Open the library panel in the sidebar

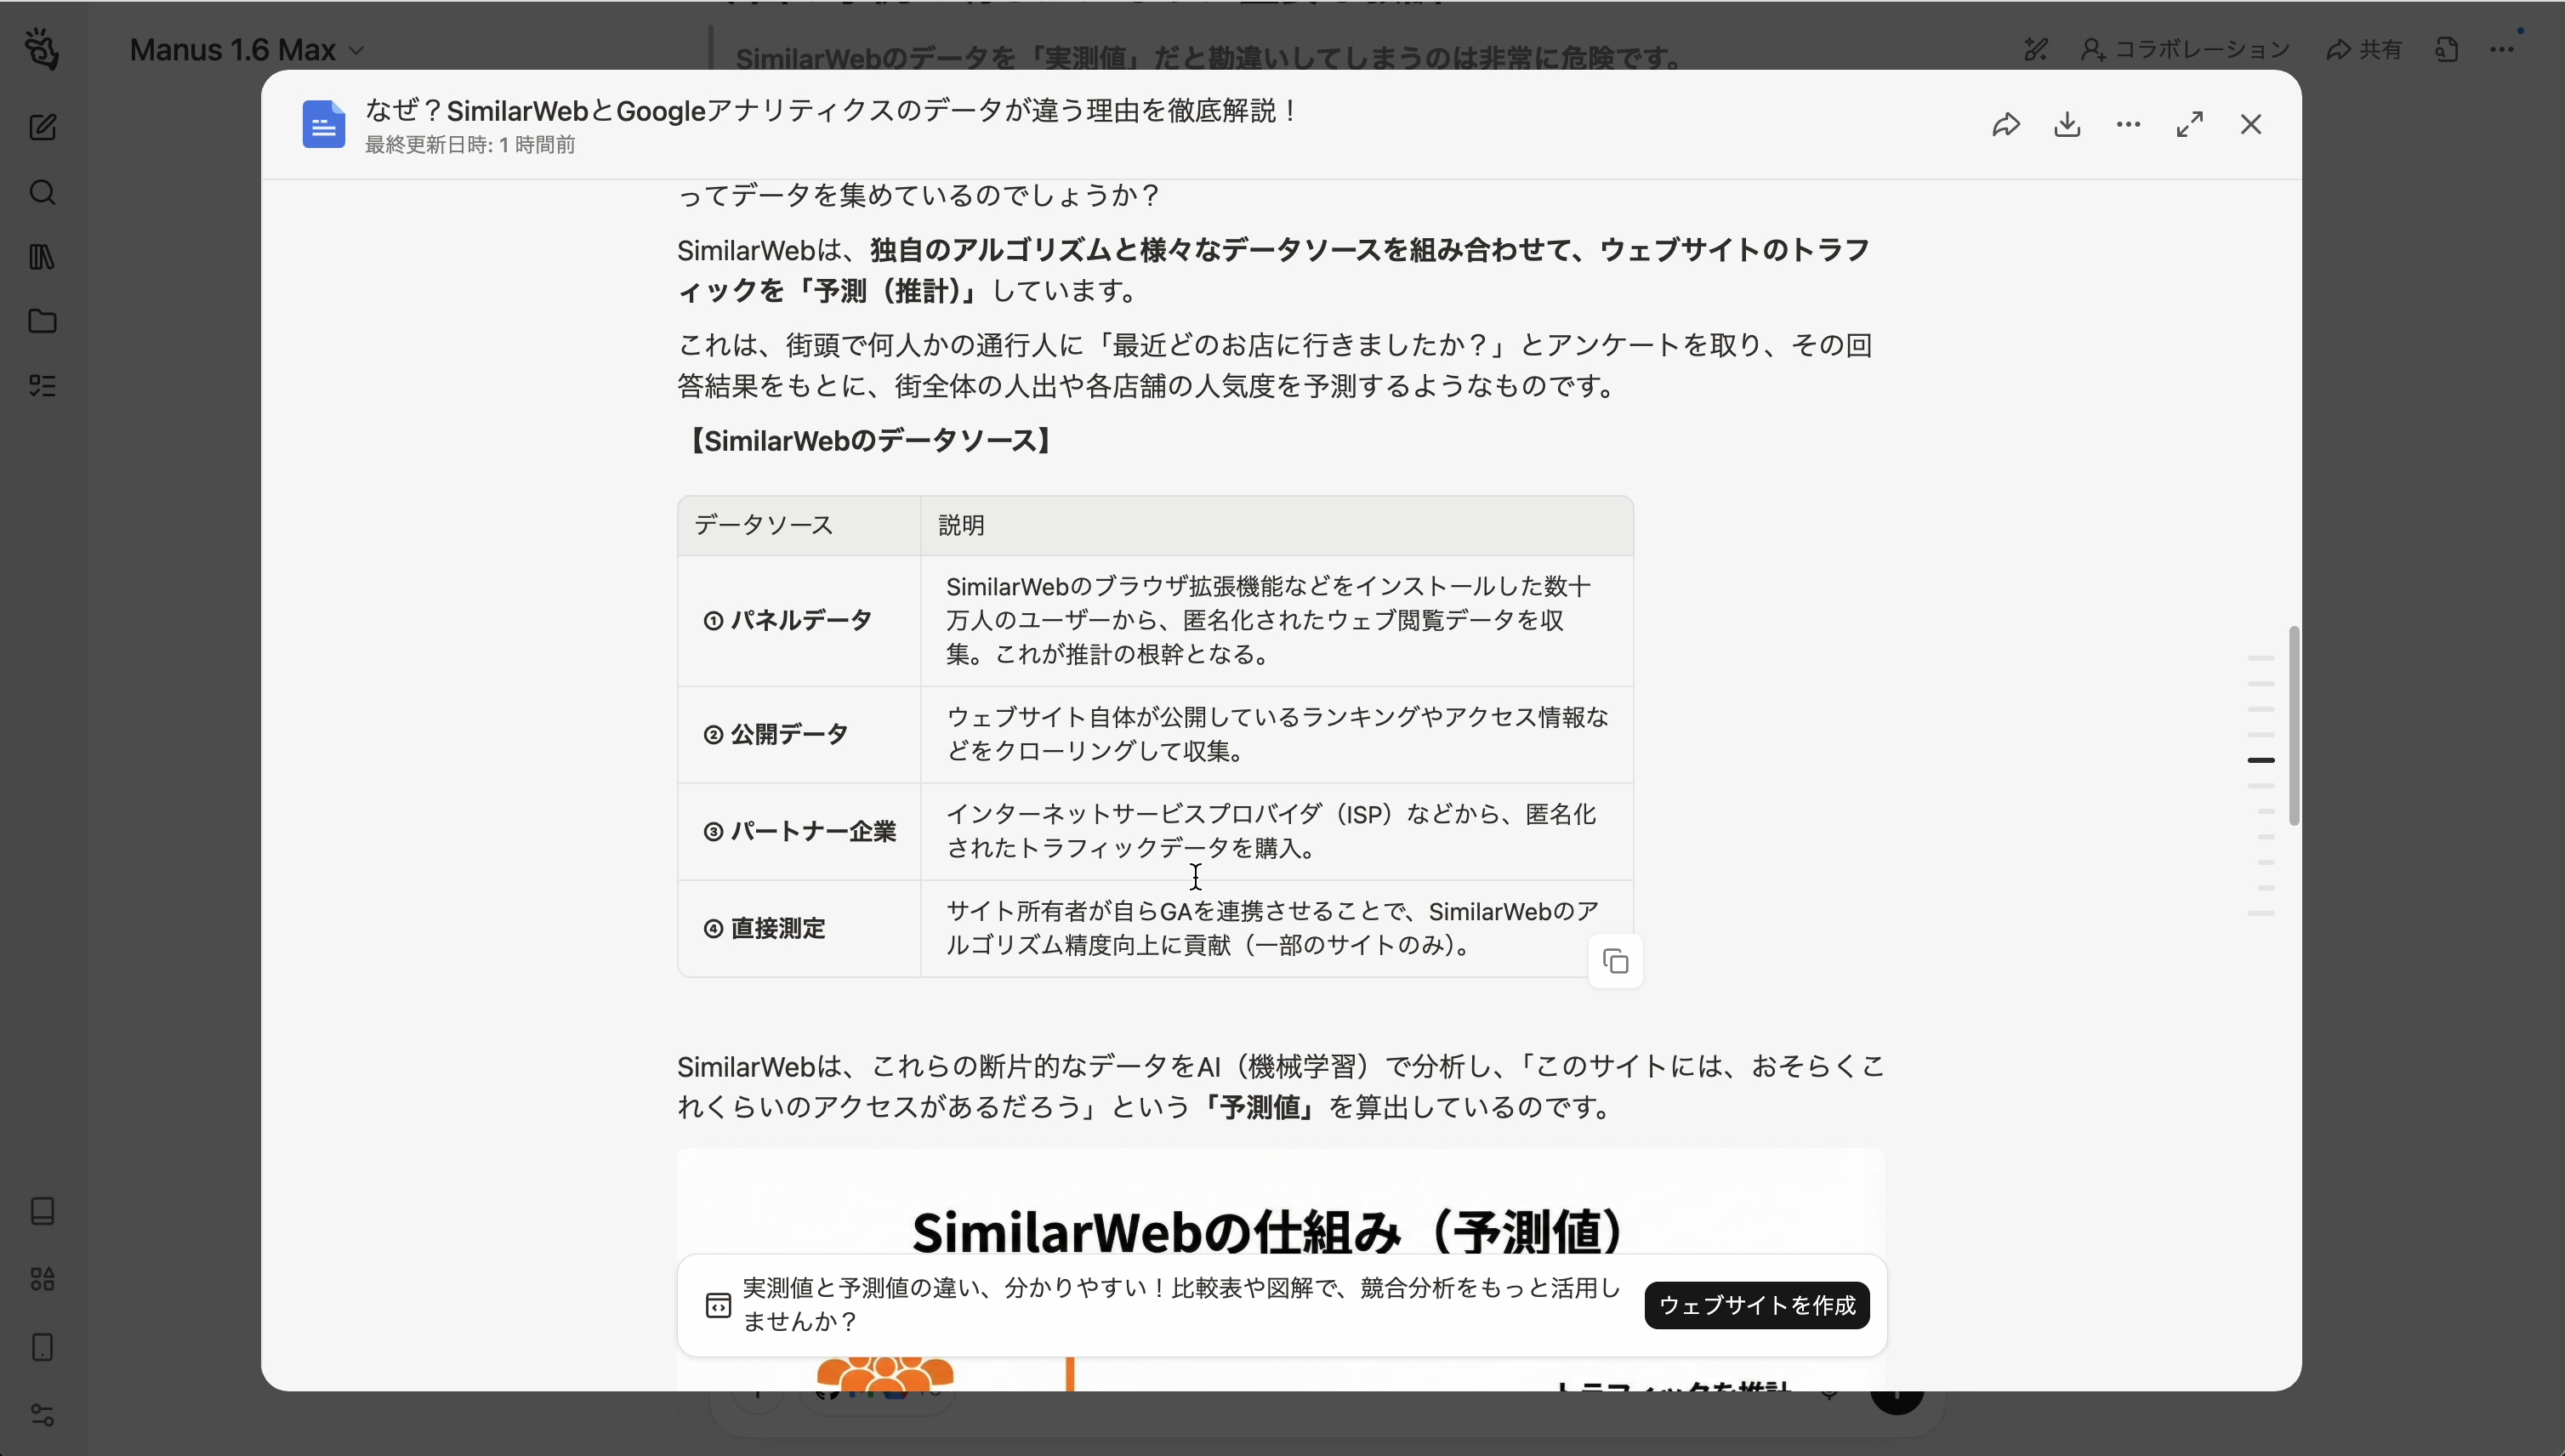click(x=42, y=257)
